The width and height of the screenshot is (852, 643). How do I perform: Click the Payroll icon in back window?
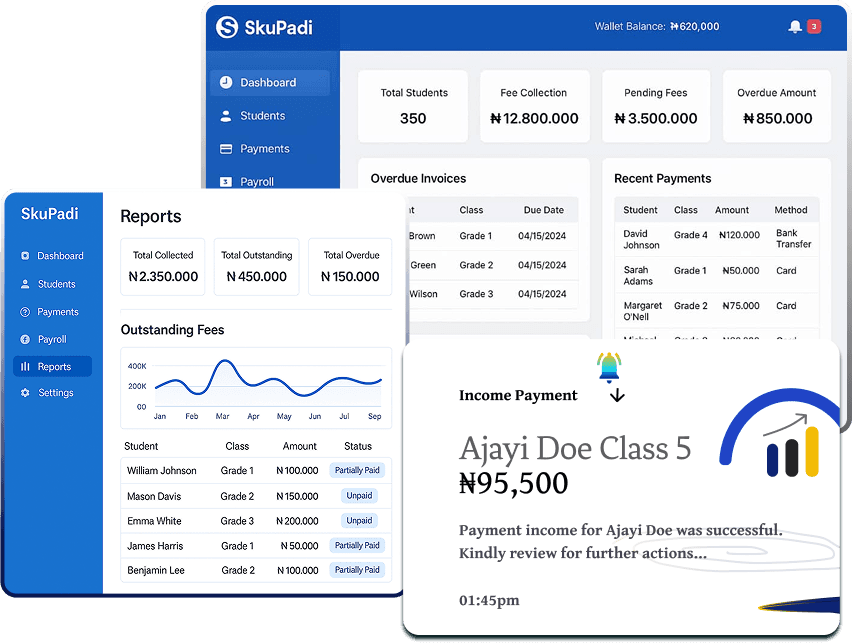tap(225, 182)
